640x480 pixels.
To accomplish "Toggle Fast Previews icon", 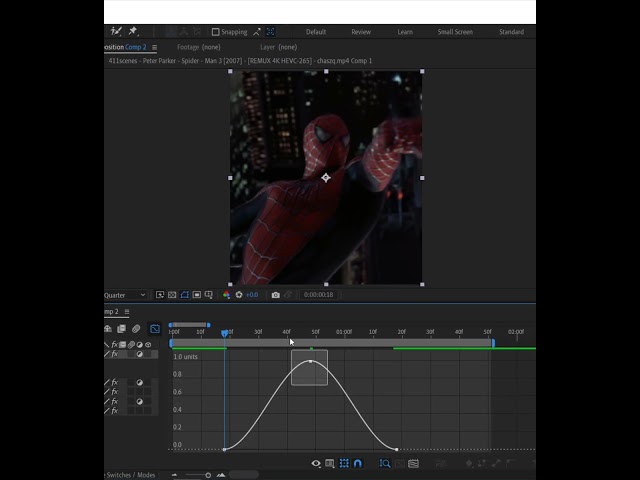I will pyautogui.click(x=160, y=295).
